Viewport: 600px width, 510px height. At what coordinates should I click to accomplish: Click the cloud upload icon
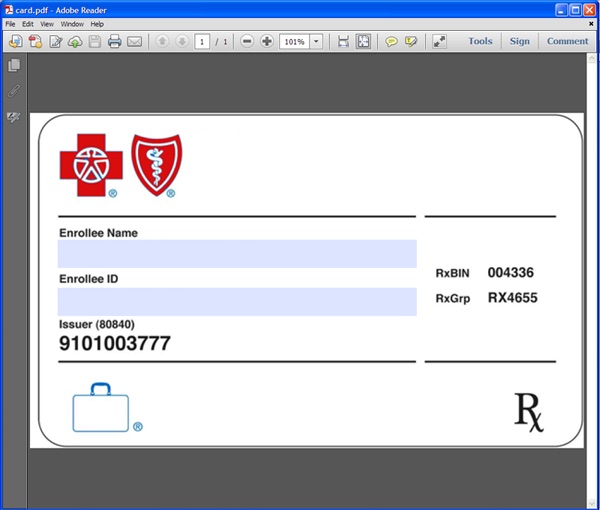75,41
